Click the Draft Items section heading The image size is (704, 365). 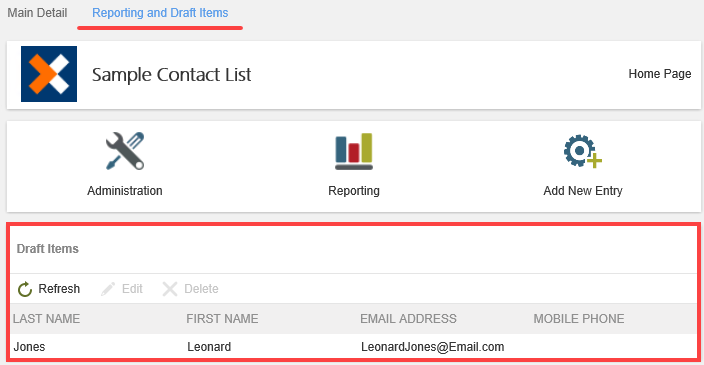[x=48, y=249]
